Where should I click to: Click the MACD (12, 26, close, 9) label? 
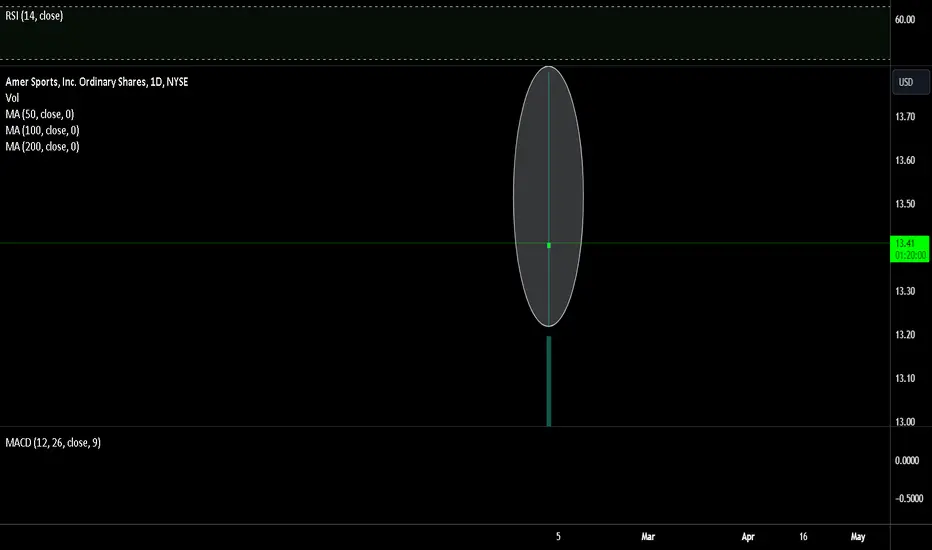[x=53, y=442]
